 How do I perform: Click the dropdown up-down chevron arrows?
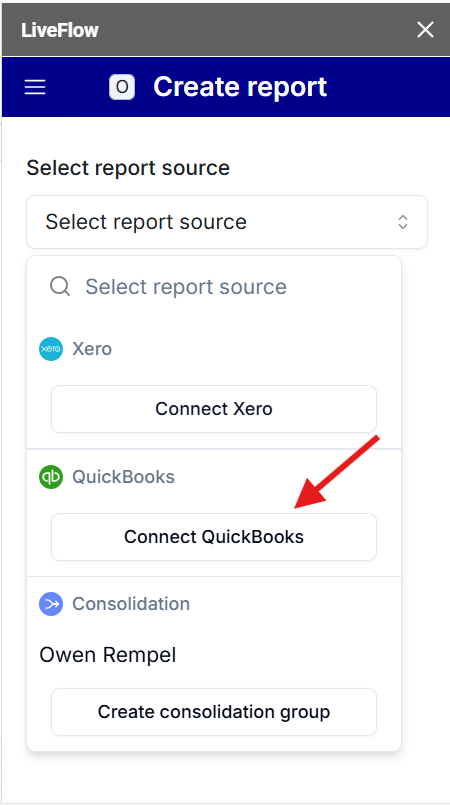[403, 222]
